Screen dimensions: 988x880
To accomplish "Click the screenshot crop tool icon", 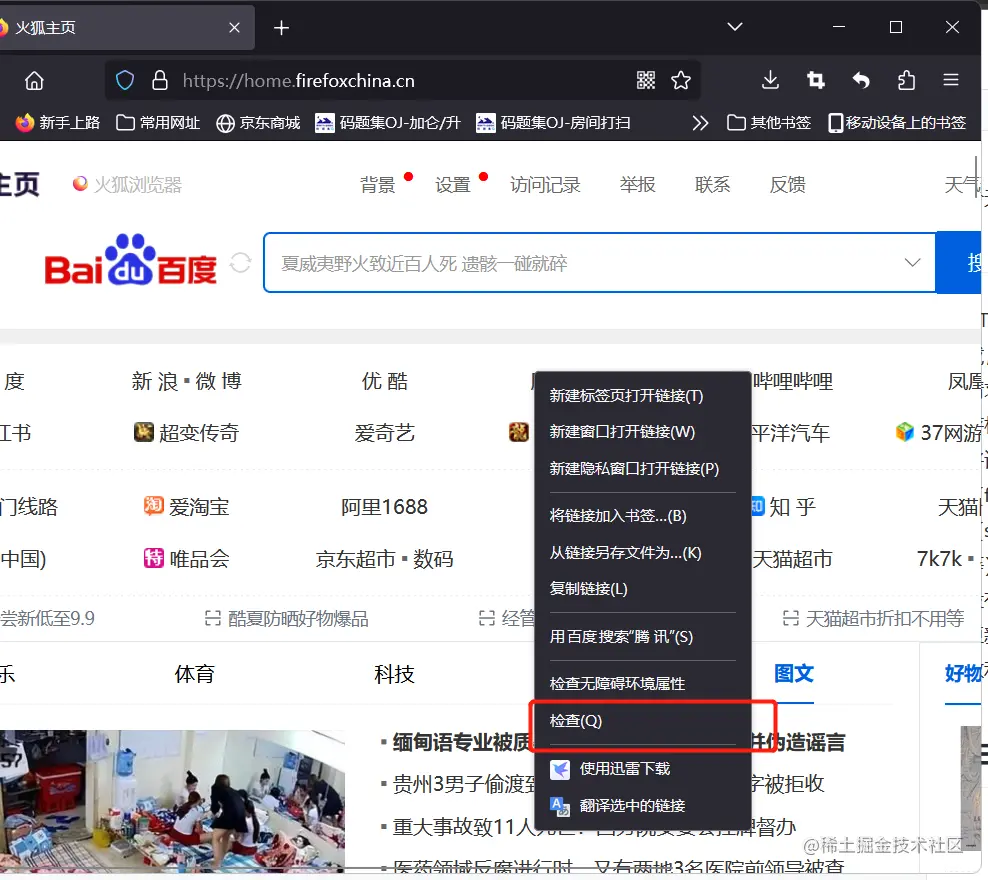I will 815,81.
